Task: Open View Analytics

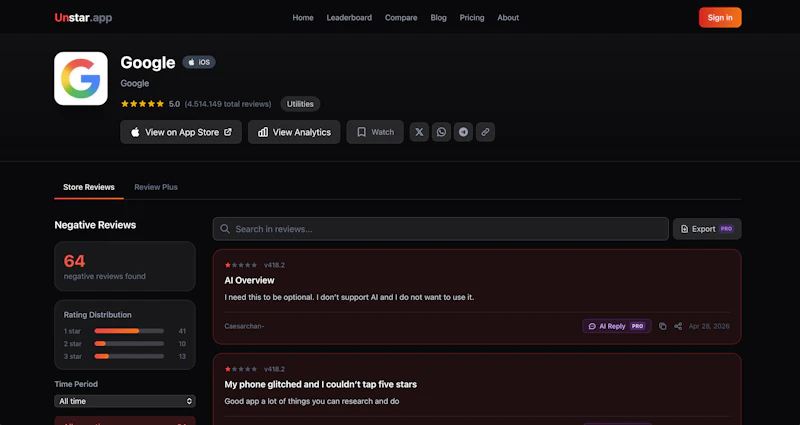Action: point(294,132)
